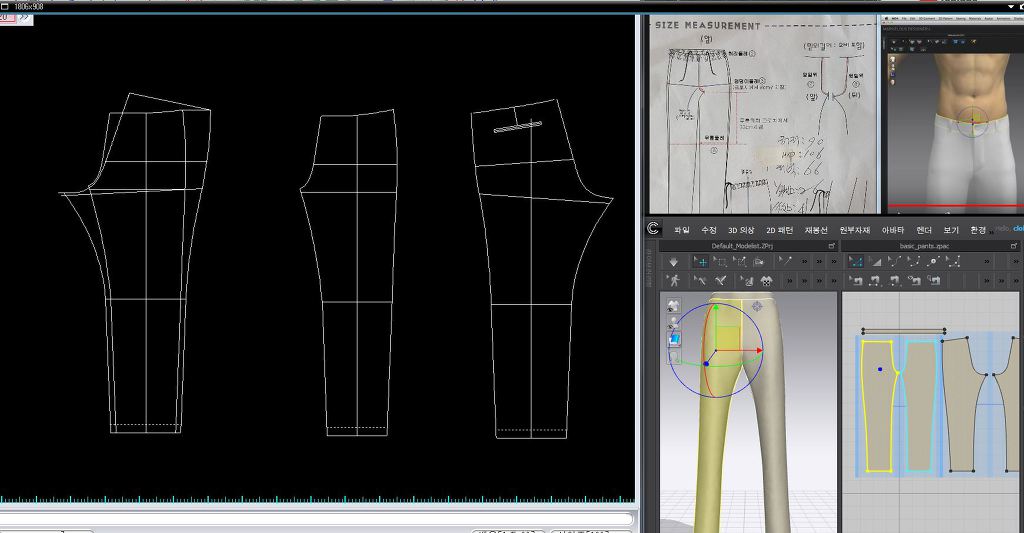Select the Free Sewing tool
The image size is (1024, 533).
pos(895,281)
